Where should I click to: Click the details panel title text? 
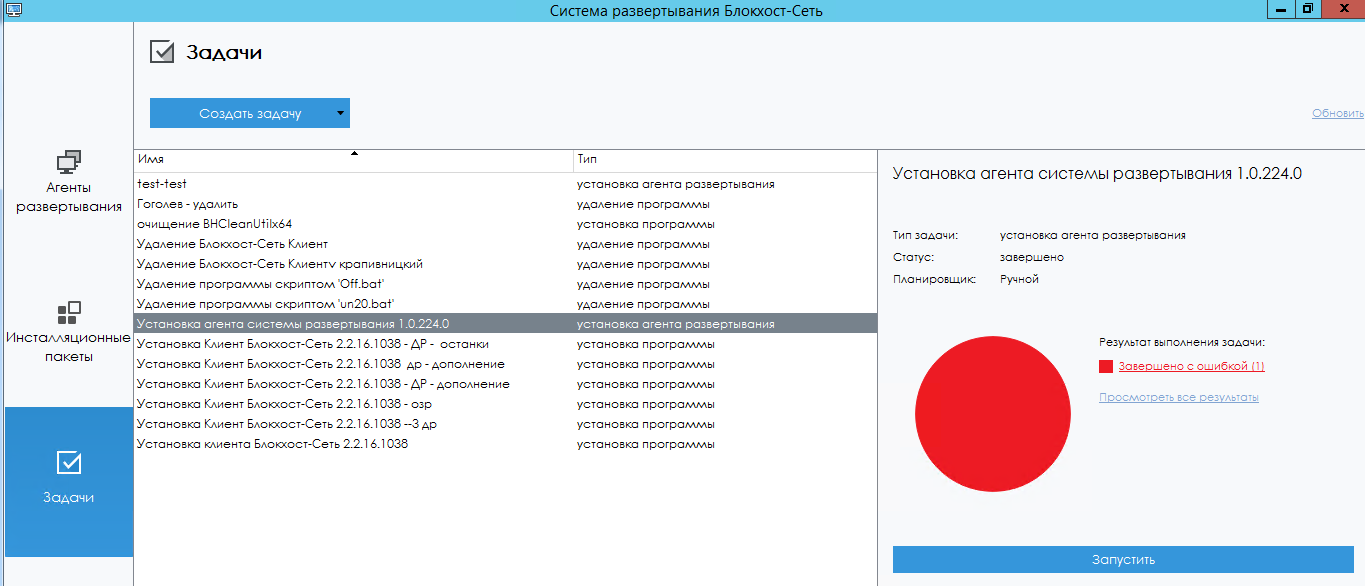coord(1097,174)
